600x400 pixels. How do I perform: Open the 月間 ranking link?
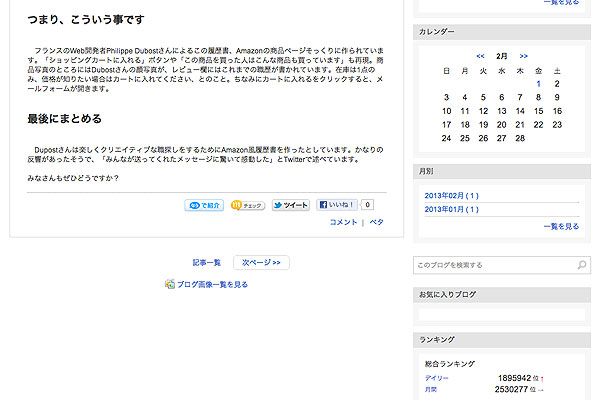[x=430, y=390]
